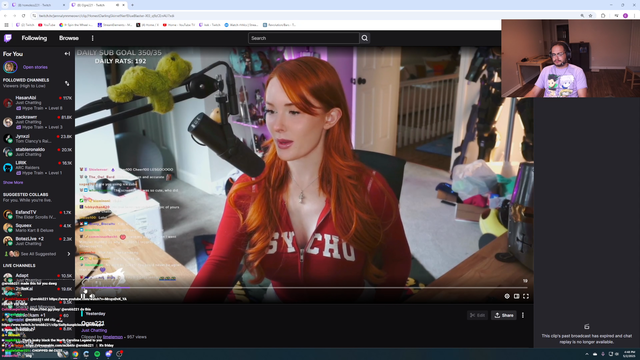The height and width of the screenshot is (360, 640).
Task: Open the stableronaldo channel
Action: pyautogui.click(x=37, y=152)
